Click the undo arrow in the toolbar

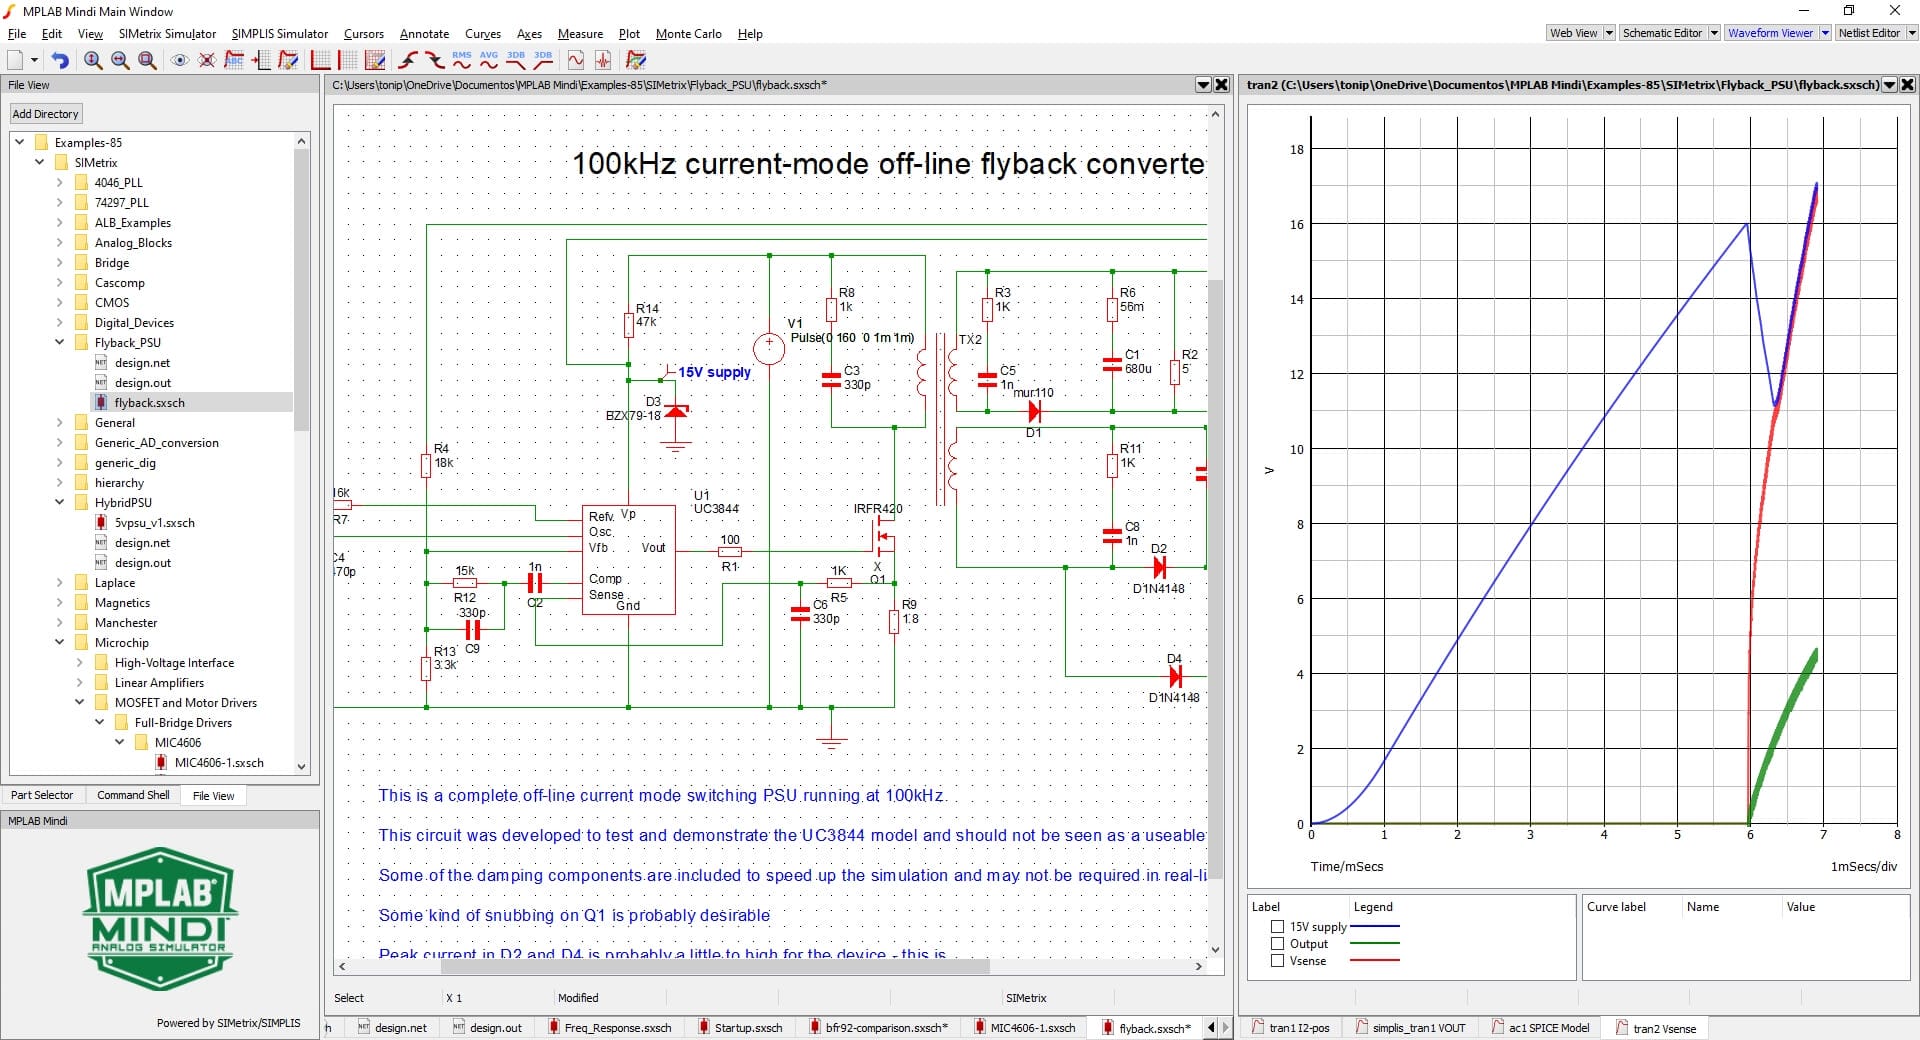click(x=60, y=61)
